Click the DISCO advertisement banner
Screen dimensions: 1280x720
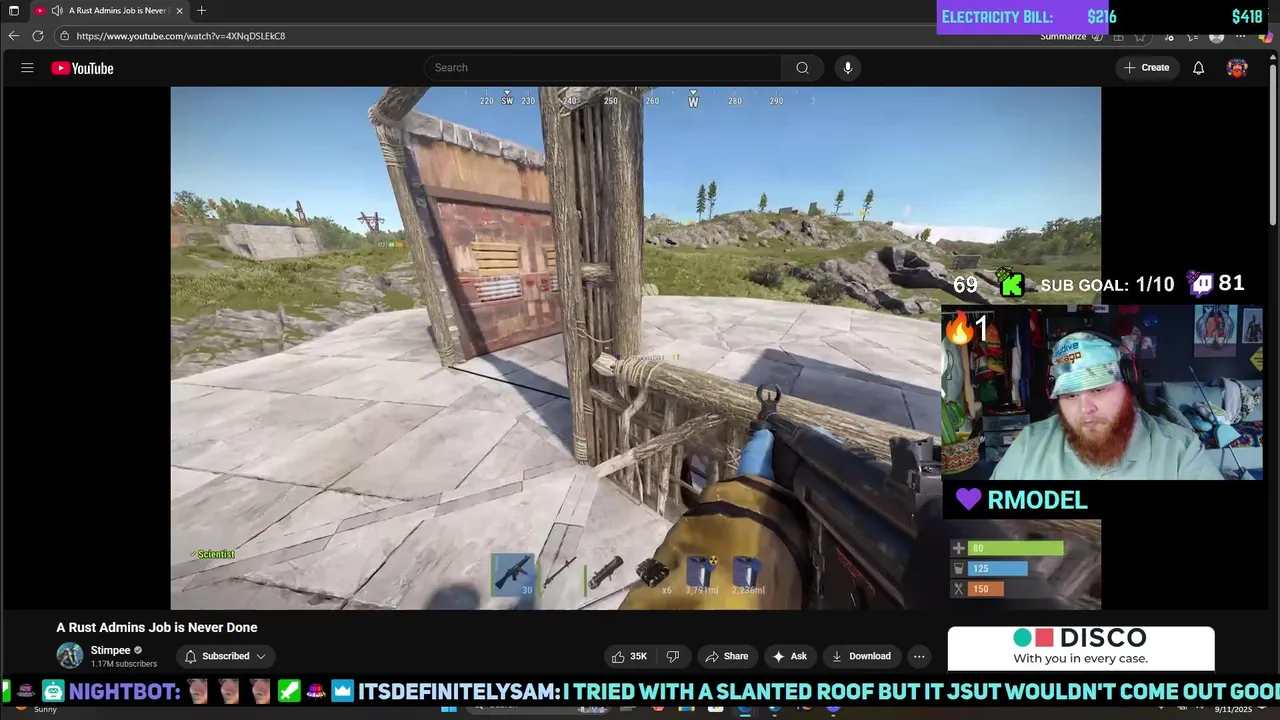coord(1081,648)
